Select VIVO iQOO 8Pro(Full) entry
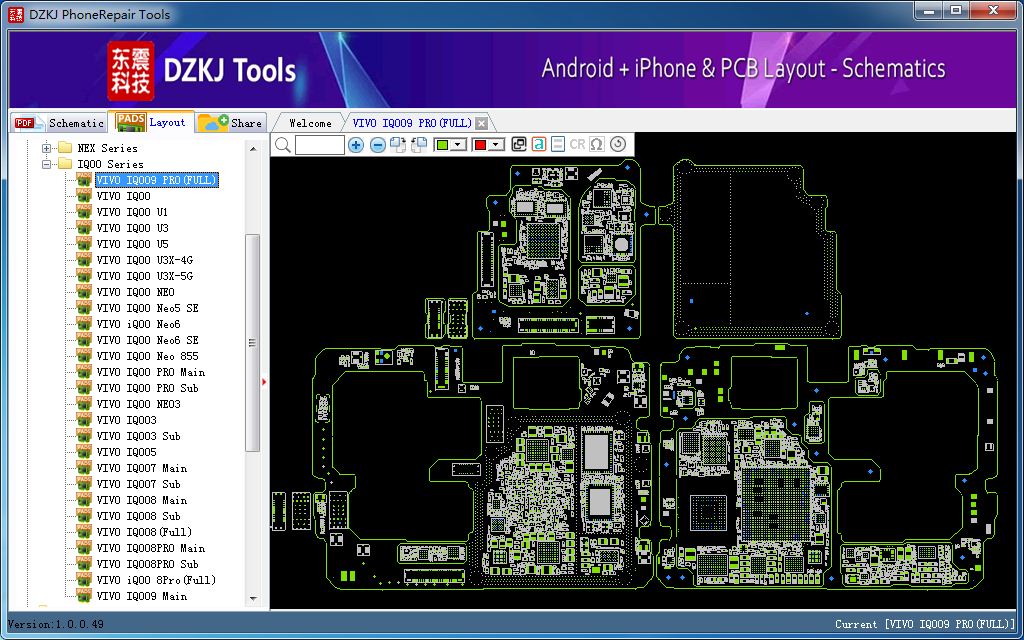This screenshot has height=640, width=1024. [x=156, y=580]
